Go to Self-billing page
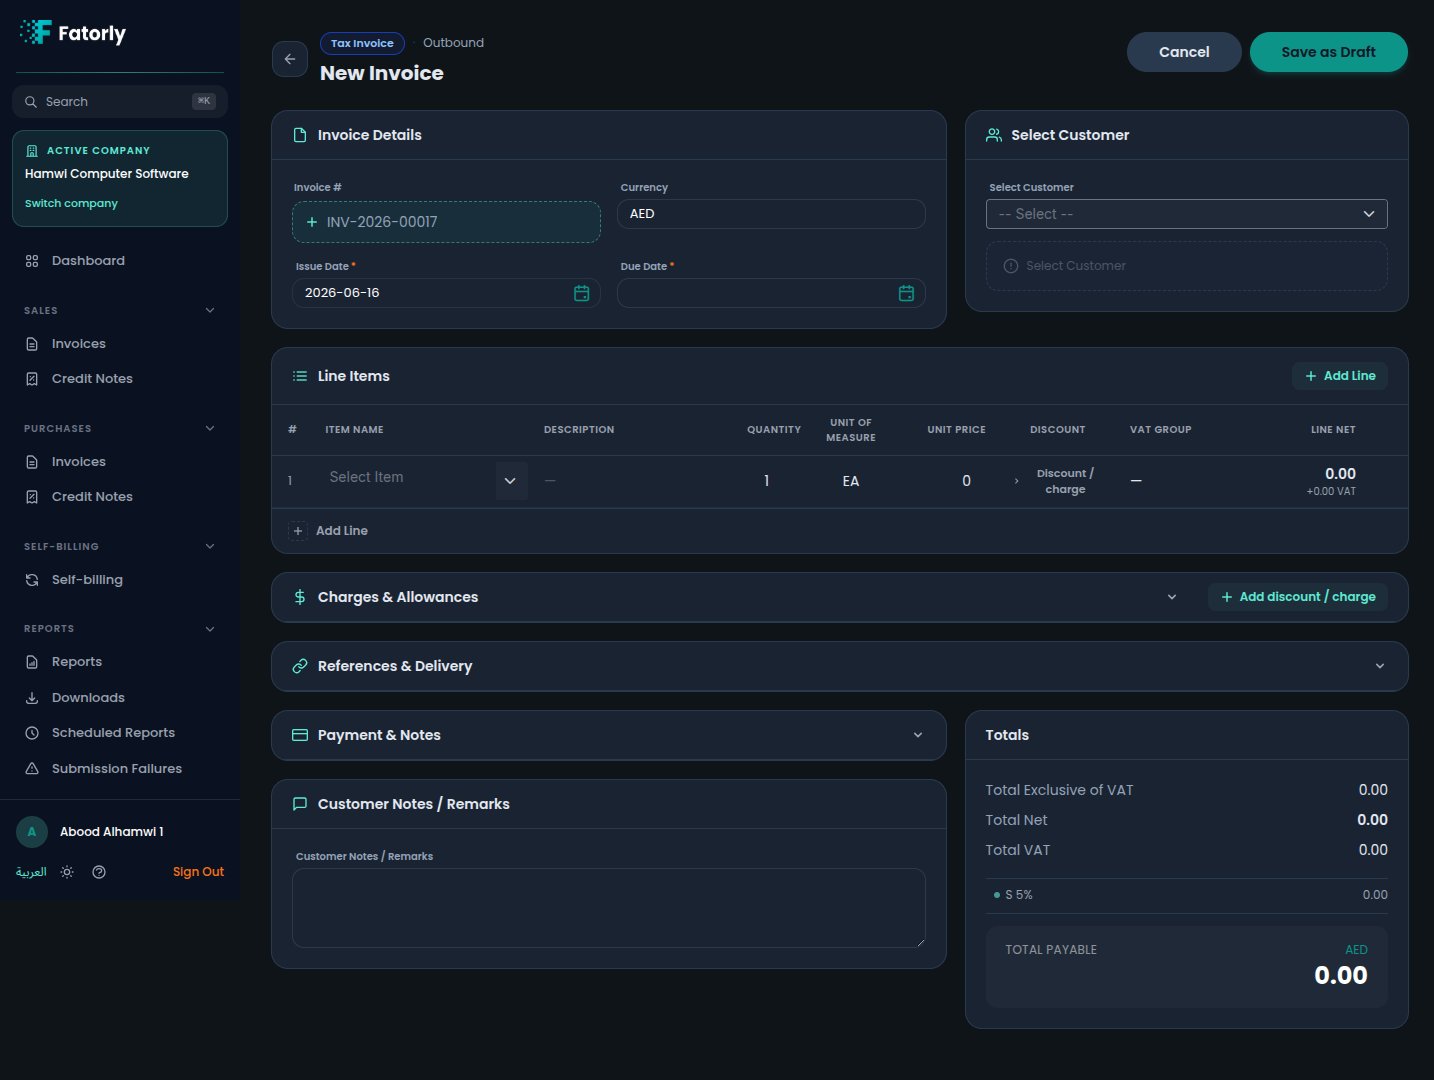 pos(120,580)
